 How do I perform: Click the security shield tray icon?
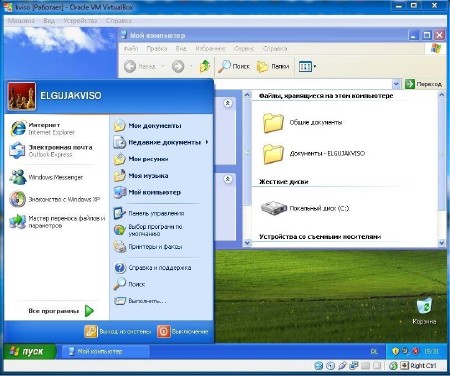point(395,351)
